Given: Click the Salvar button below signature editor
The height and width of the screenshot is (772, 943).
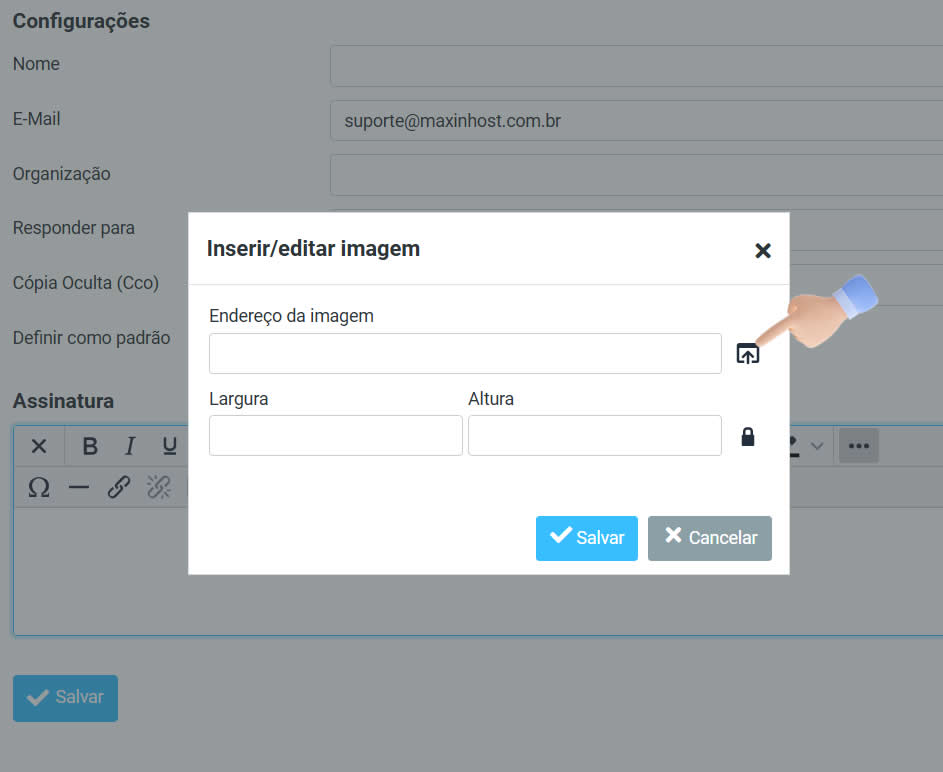Looking at the screenshot, I should [65, 698].
